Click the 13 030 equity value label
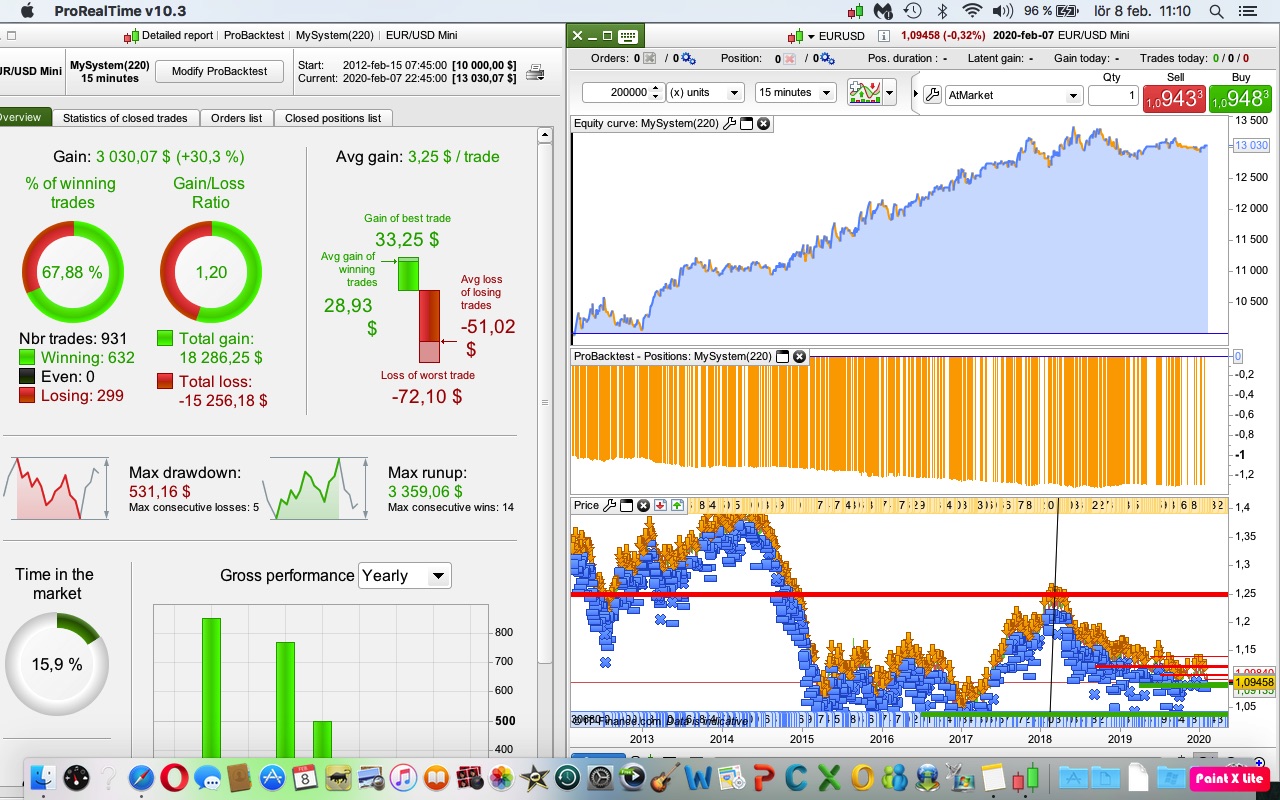Image resolution: width=1280 pixels, height=800 pixels. pyautogui.click(x=1251, y=145)
